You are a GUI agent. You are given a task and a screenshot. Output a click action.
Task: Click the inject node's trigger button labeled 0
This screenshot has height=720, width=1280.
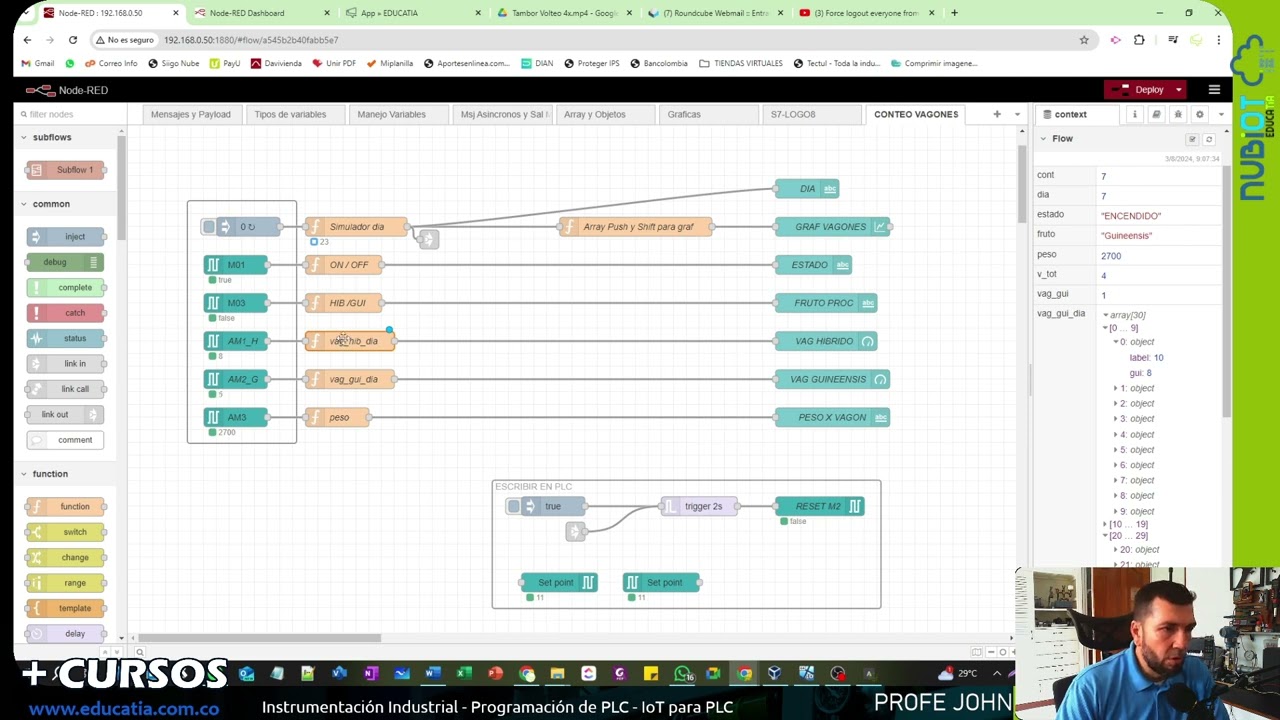coord(209,227)
